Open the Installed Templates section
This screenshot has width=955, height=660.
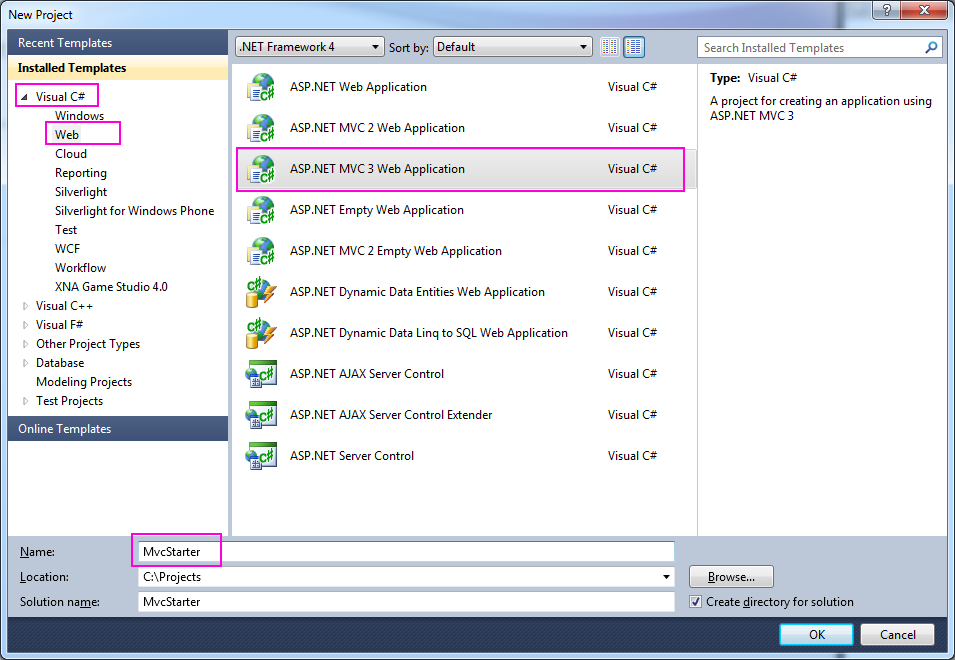pyautogui.click(x=118, y=68)
